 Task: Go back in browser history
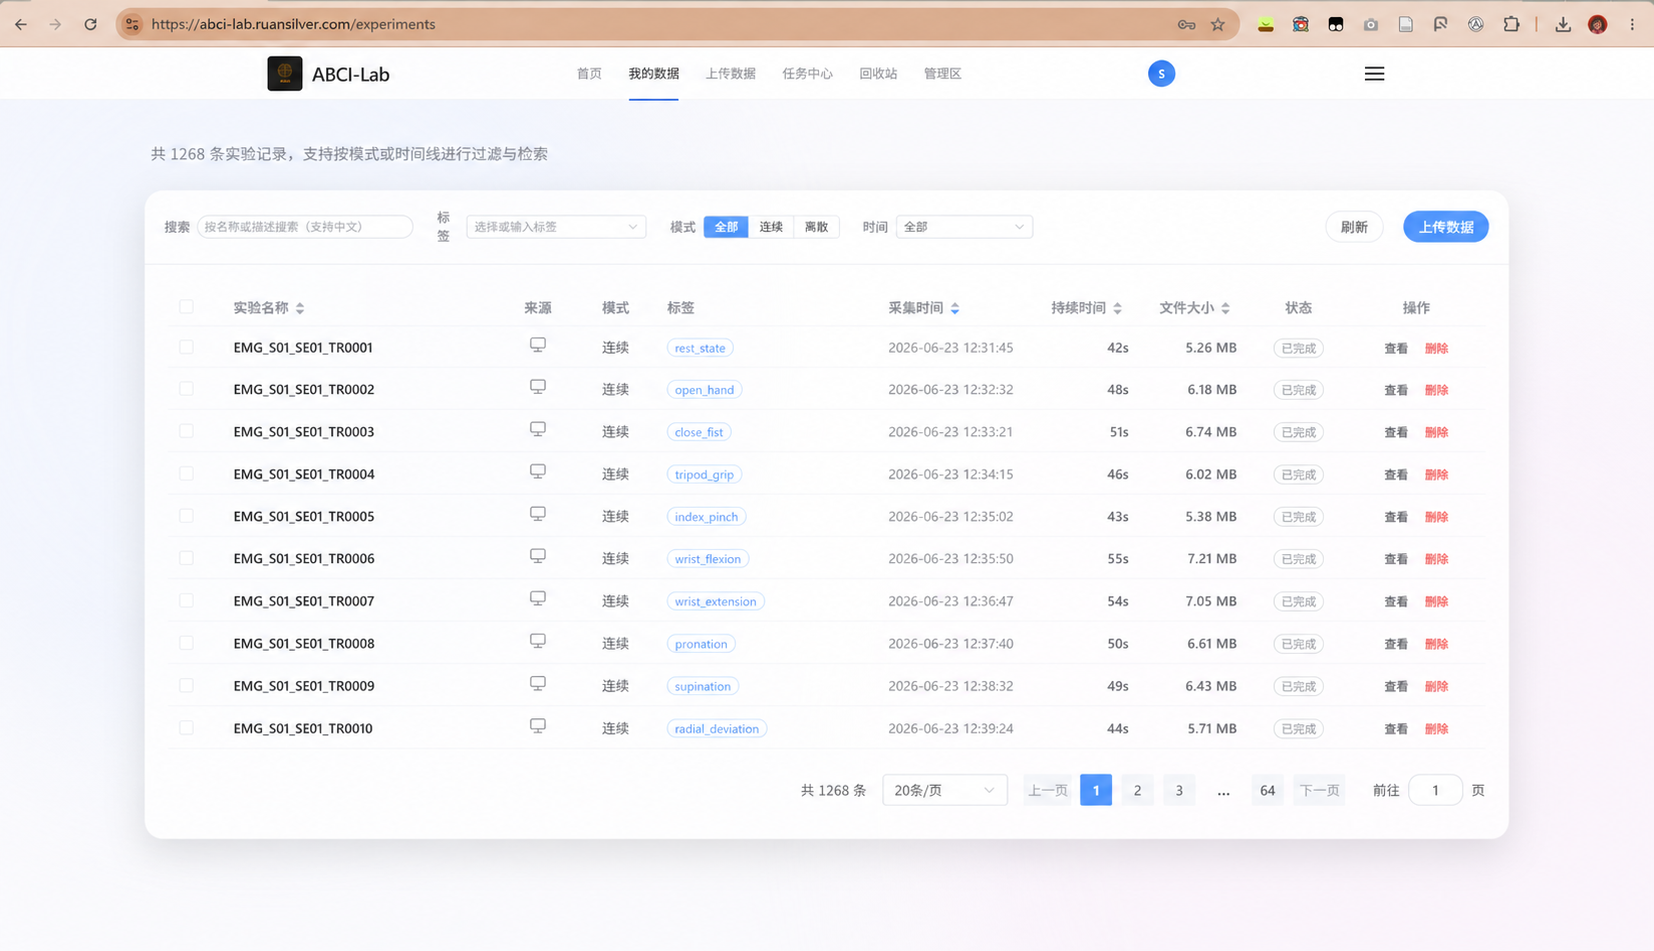tap(21, 24)
